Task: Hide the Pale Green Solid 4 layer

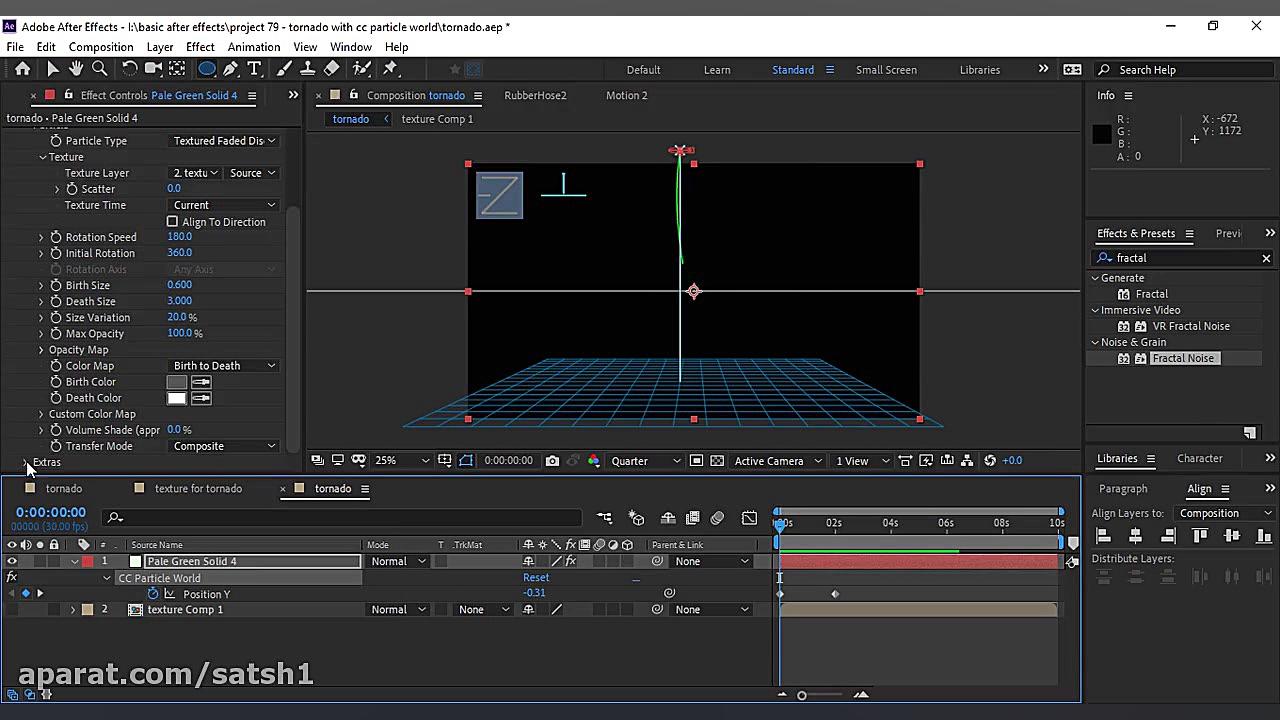Action: point(12,562)
